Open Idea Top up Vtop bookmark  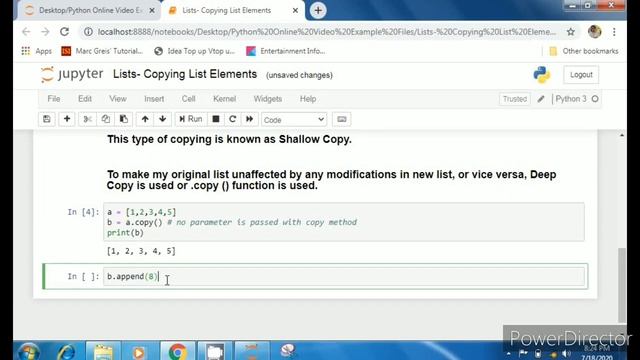click(194, 51)
